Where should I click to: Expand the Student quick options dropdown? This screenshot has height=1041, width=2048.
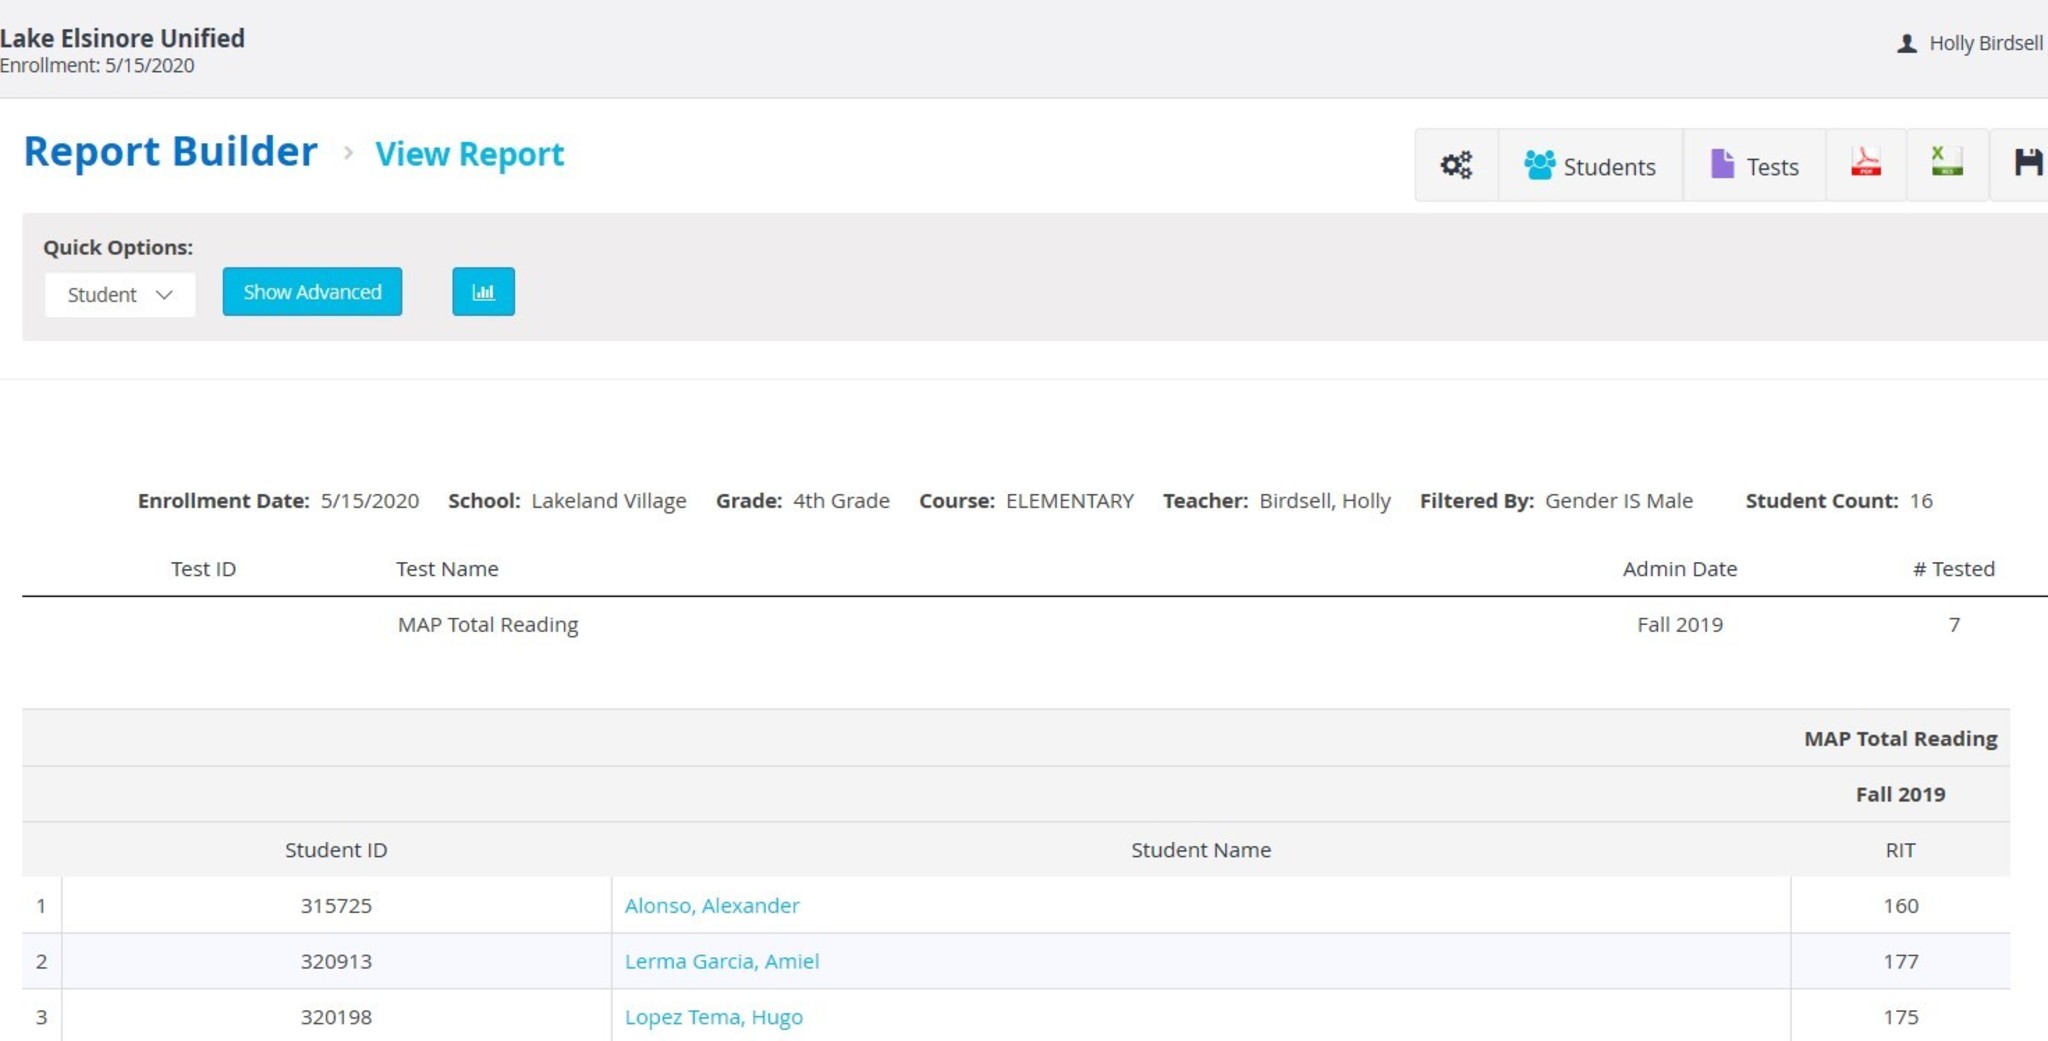tap(120, 295)
